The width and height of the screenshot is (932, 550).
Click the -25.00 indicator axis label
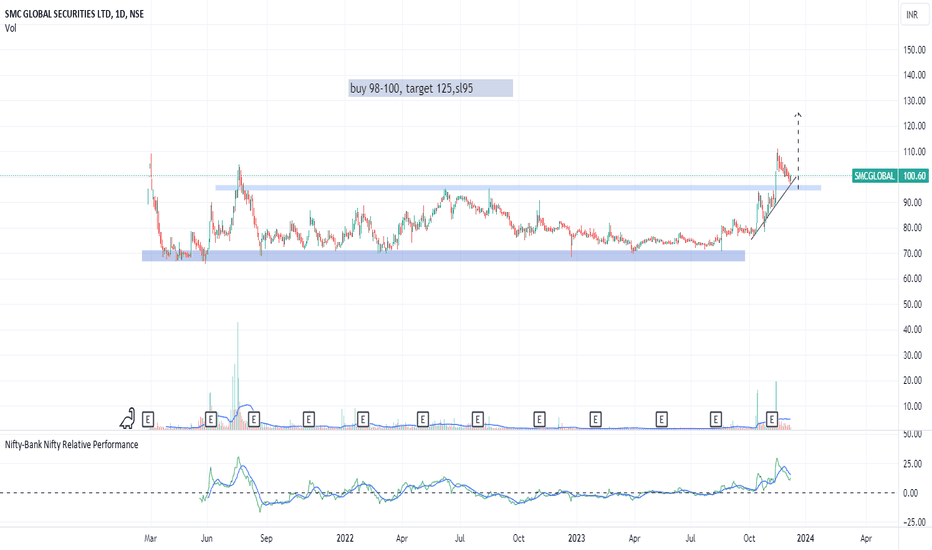click(913, 522)
